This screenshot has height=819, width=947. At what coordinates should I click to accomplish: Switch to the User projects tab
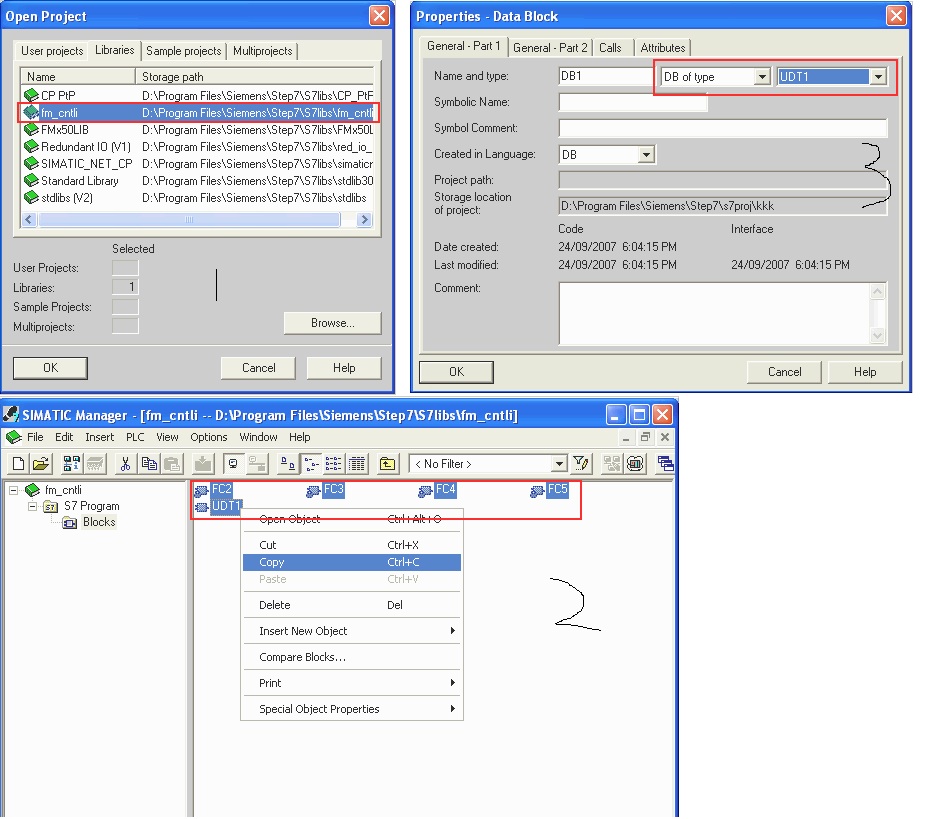coord(52,51)
